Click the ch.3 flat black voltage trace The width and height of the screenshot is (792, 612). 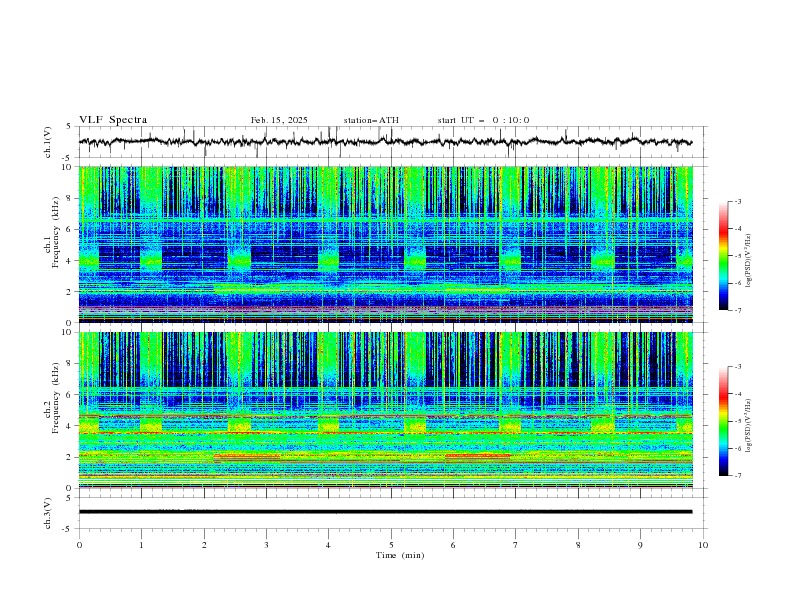[385, 512]
